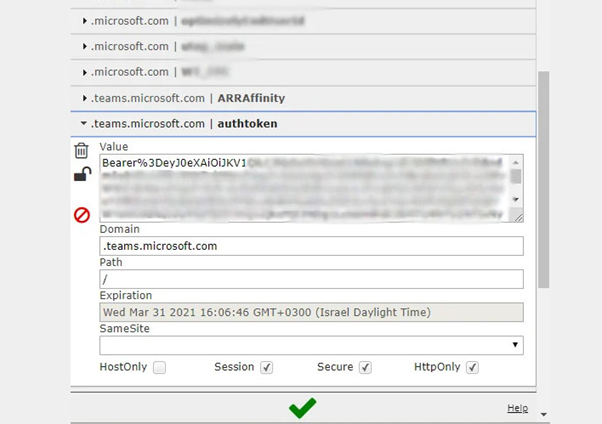Click the trash icon to delete cookie
The width and height of the screenshot is (602, 424).
click(82, 151)
